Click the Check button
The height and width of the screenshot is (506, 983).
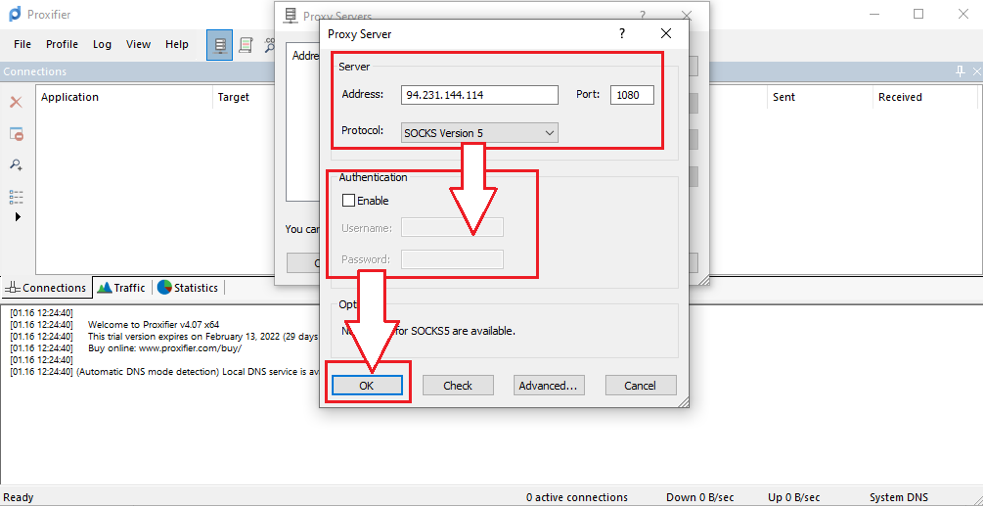(x=458, y=386)
